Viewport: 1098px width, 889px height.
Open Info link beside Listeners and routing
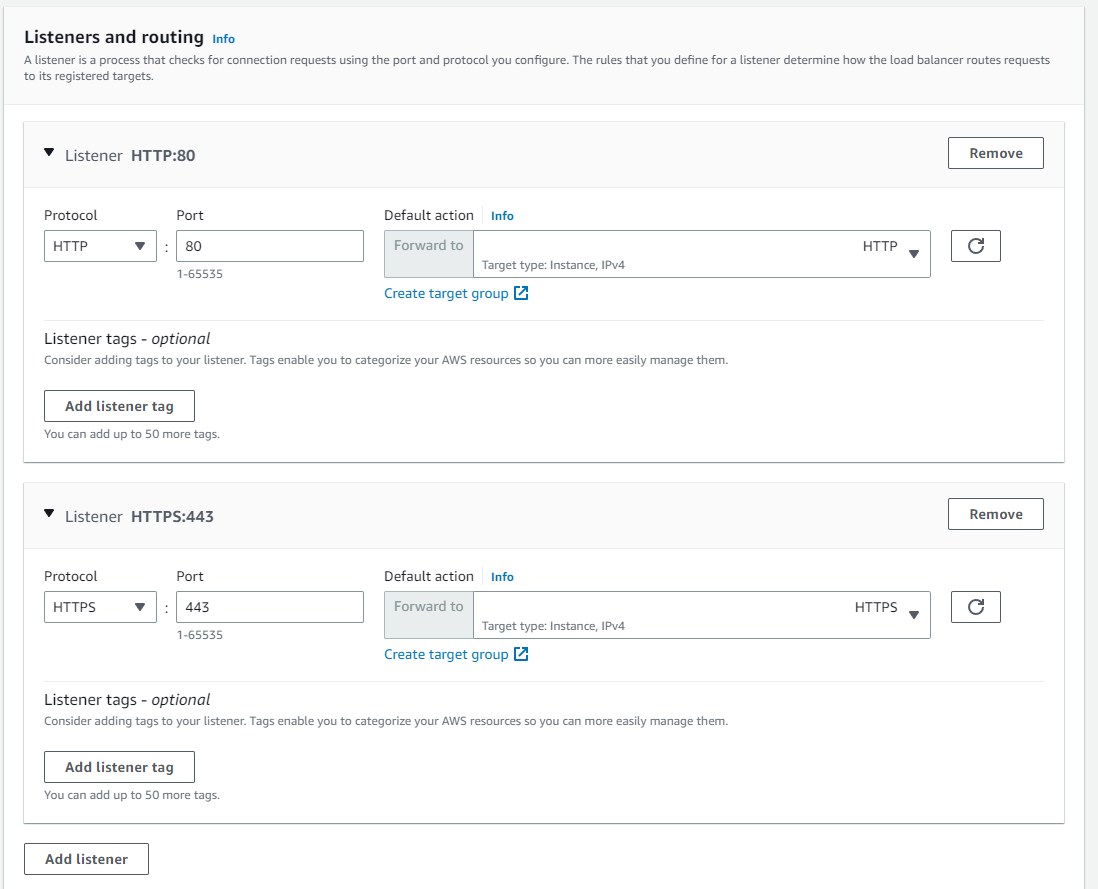coord(223,39)
